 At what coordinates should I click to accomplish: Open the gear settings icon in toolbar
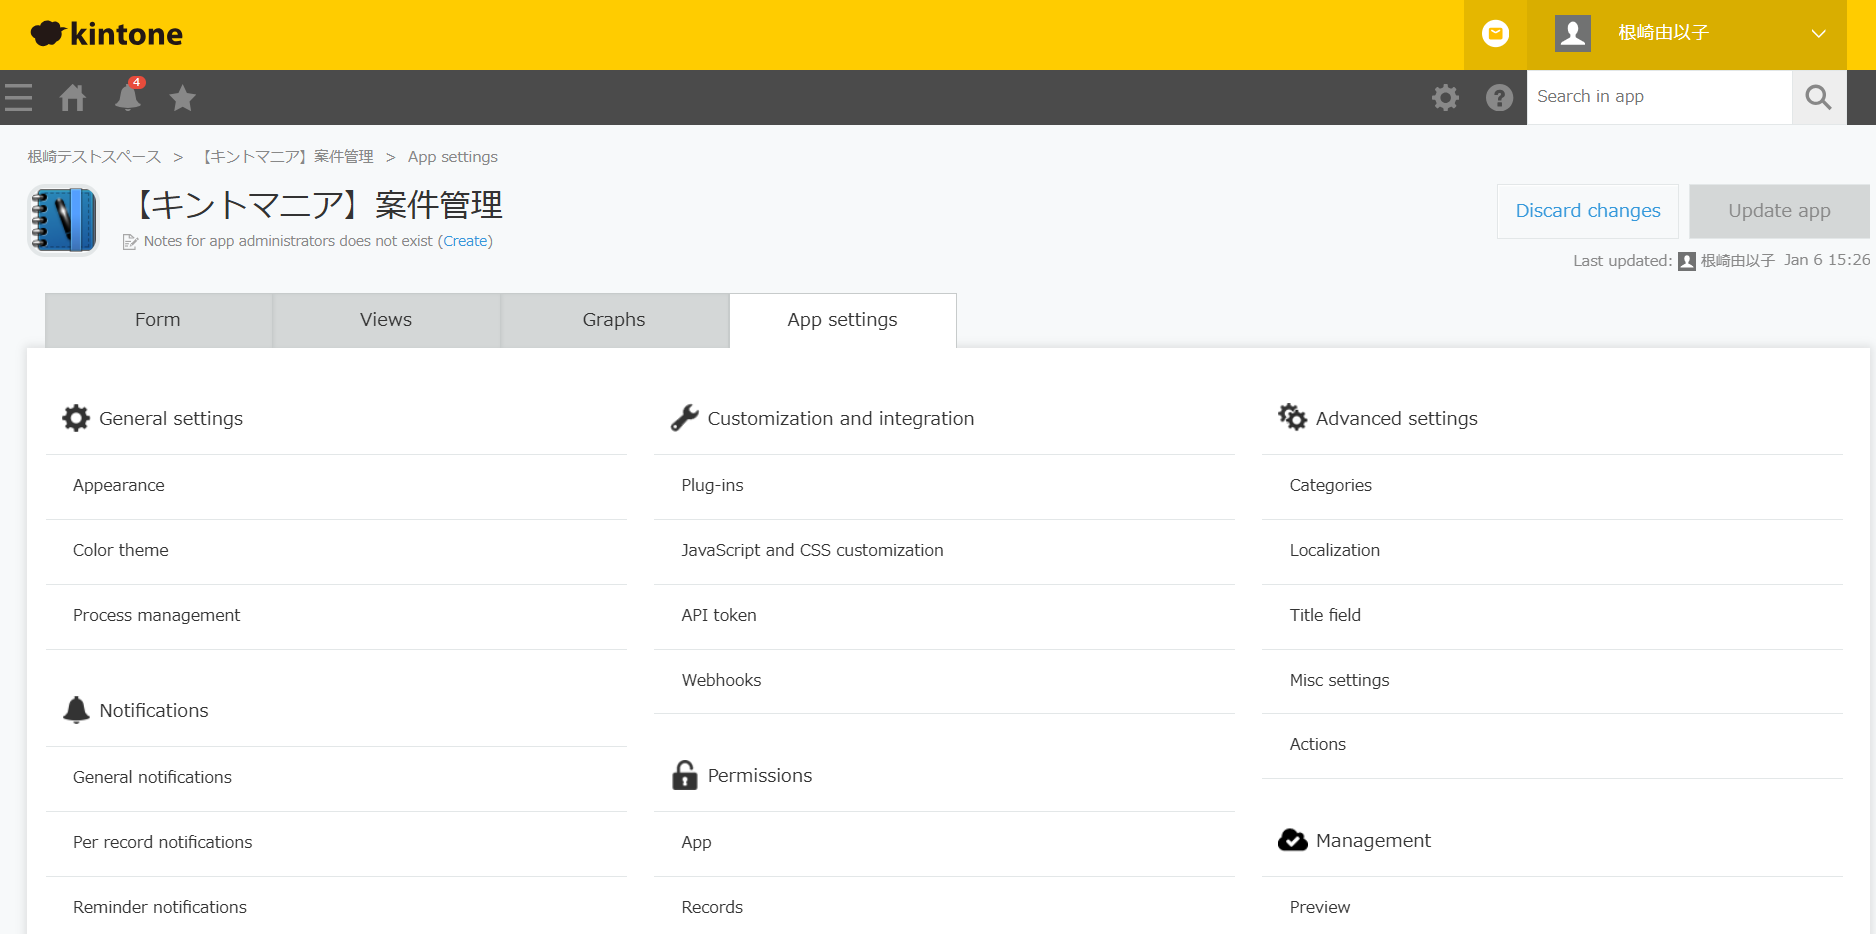point(1445,98)
